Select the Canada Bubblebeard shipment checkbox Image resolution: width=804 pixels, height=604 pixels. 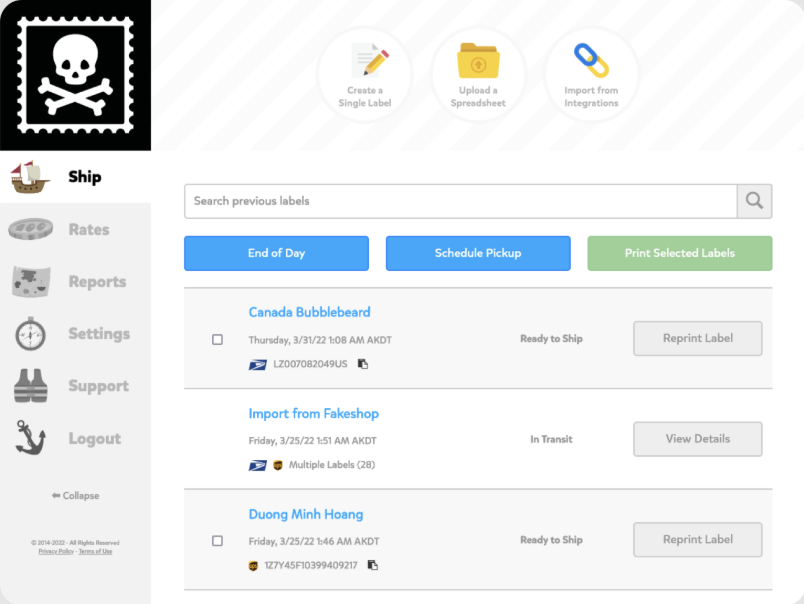coord(217,338)
